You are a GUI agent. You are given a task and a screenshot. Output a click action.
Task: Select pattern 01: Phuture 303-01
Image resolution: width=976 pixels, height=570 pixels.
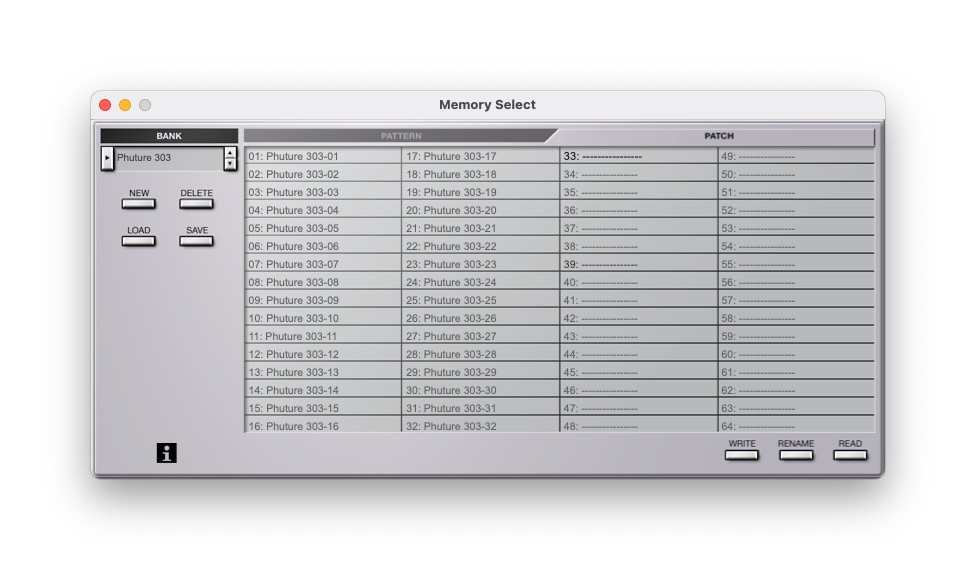323,156
